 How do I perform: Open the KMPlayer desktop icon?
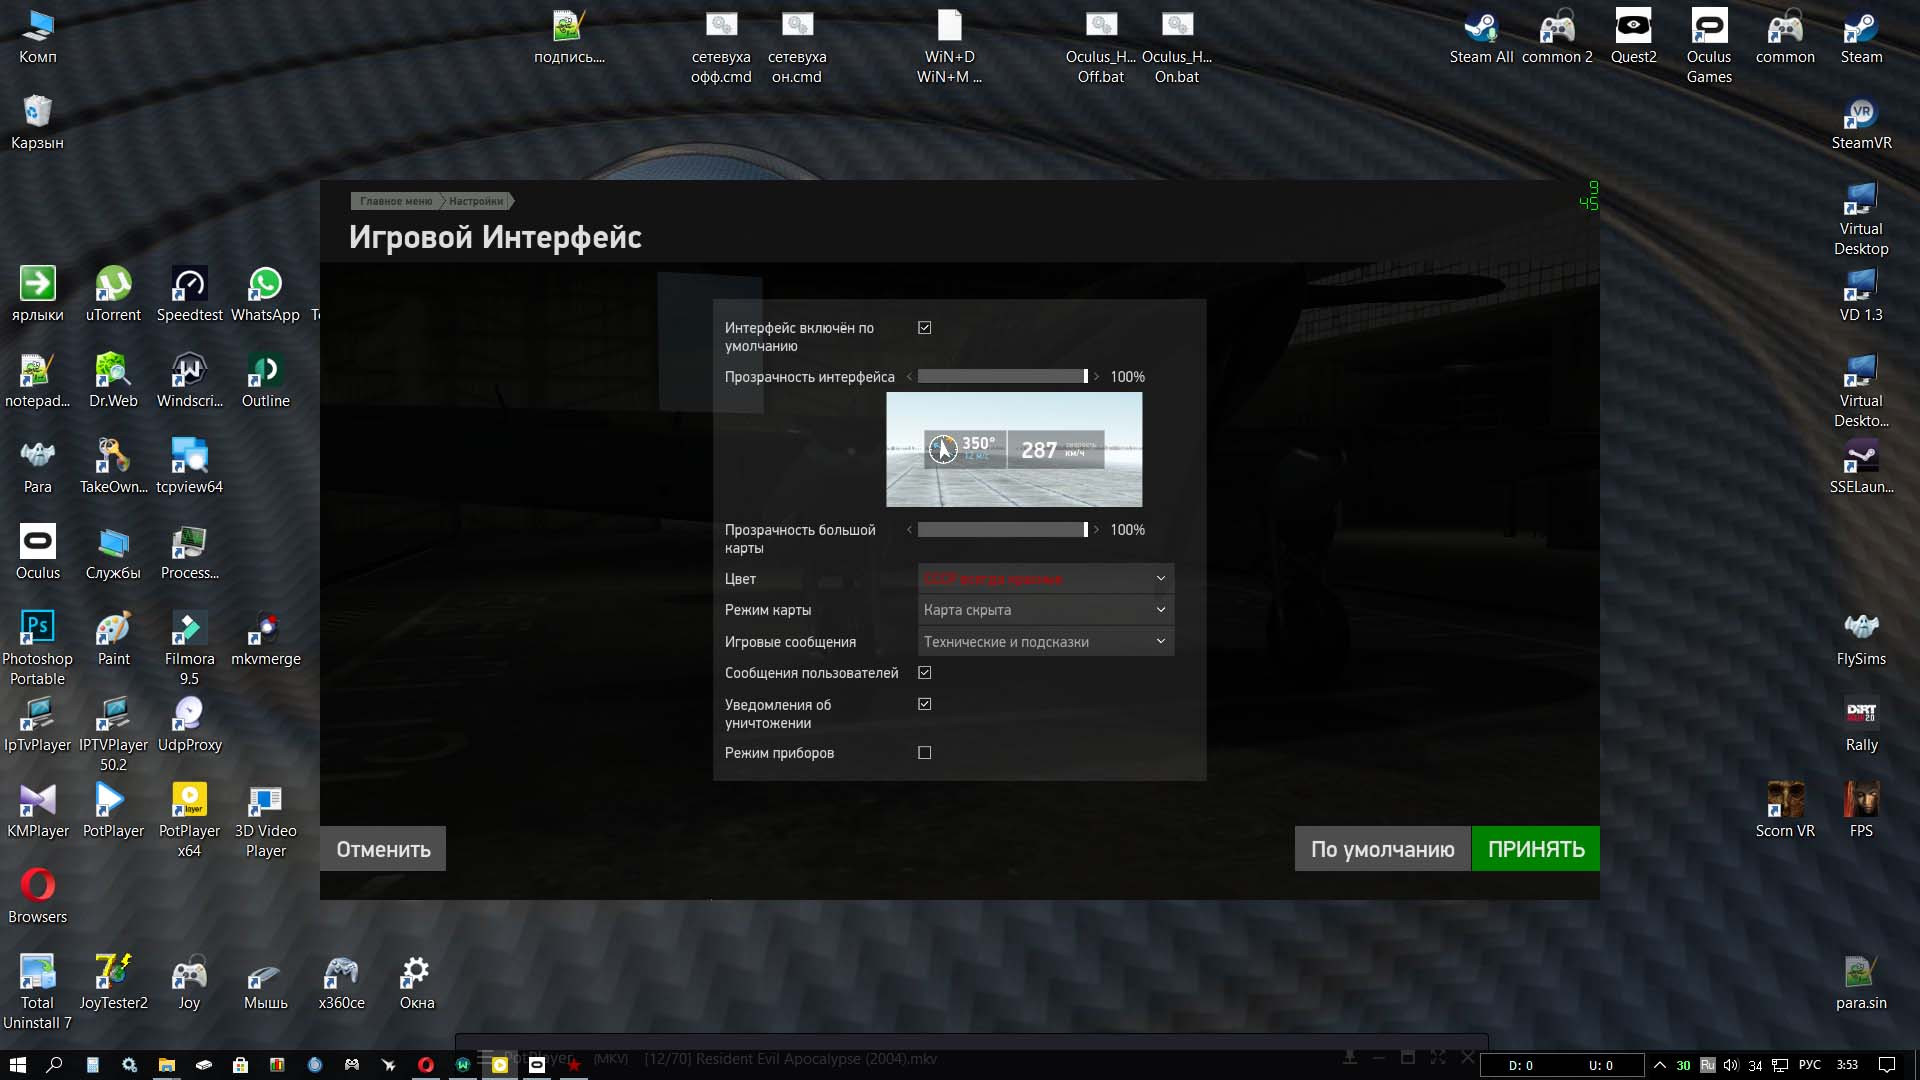37,811
